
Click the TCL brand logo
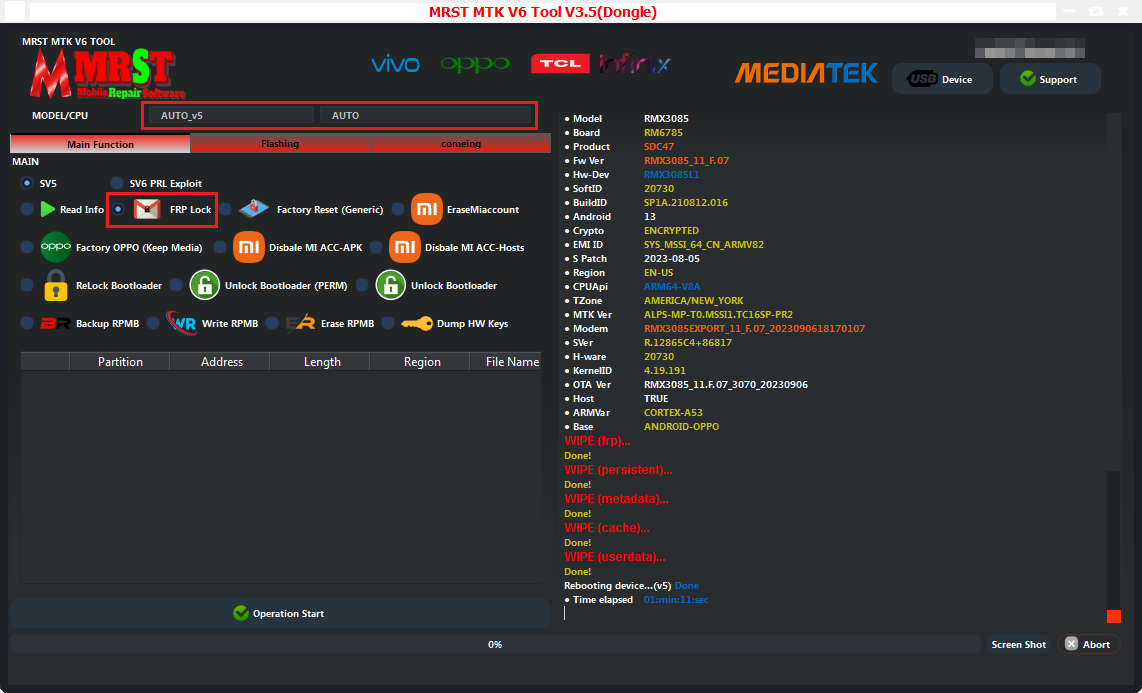[560, 64]
